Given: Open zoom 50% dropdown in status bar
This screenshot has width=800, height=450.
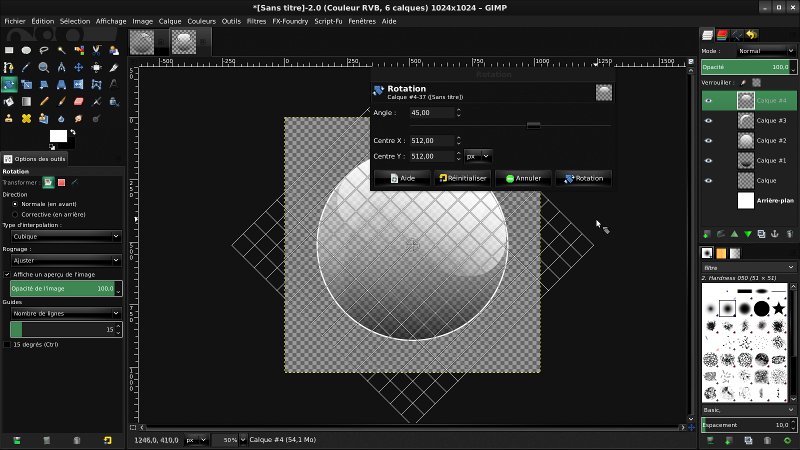Looking at the screenshot, I should pyautogui.click(x=243, y=440).
